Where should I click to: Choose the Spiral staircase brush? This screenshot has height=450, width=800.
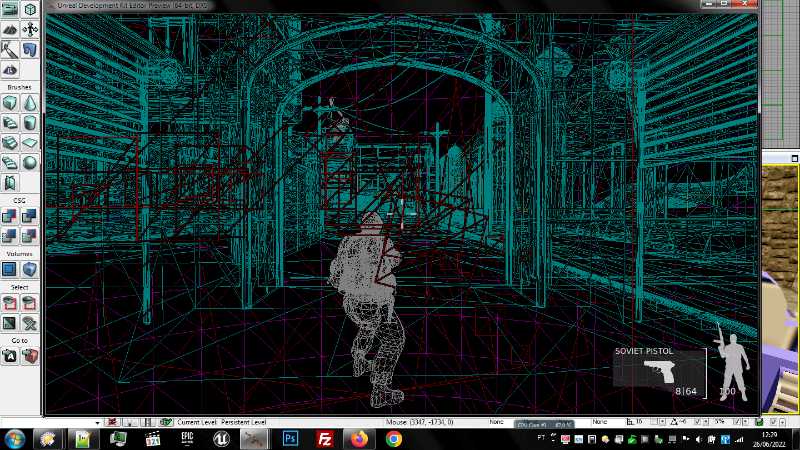point(10,163)
